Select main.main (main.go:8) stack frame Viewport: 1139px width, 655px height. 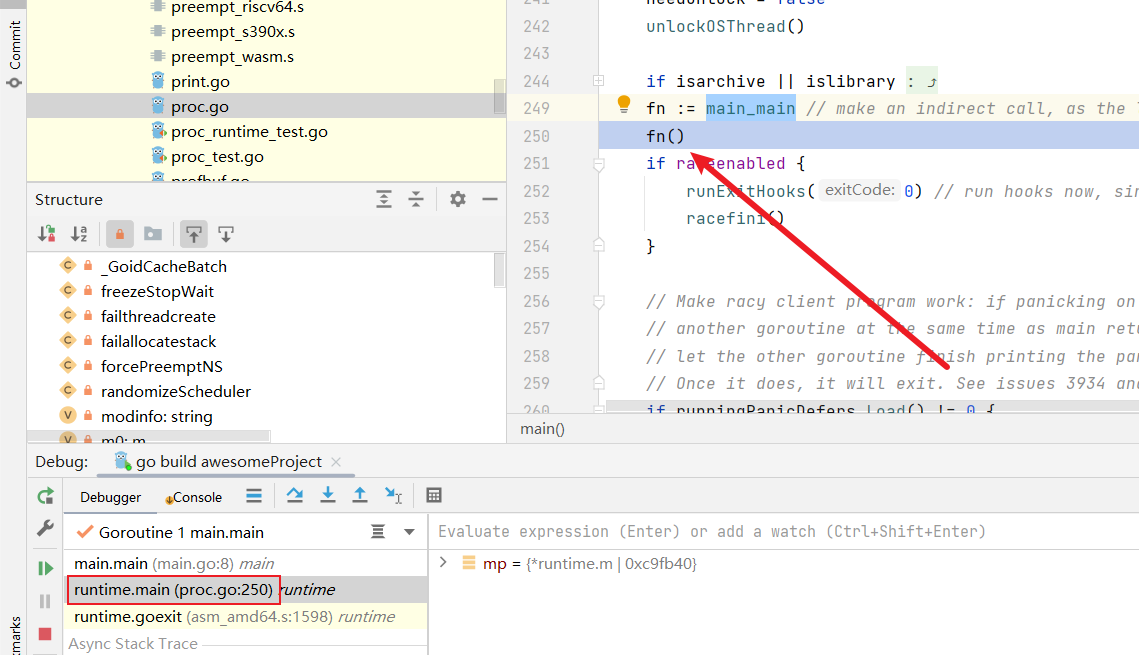[174, 564]
